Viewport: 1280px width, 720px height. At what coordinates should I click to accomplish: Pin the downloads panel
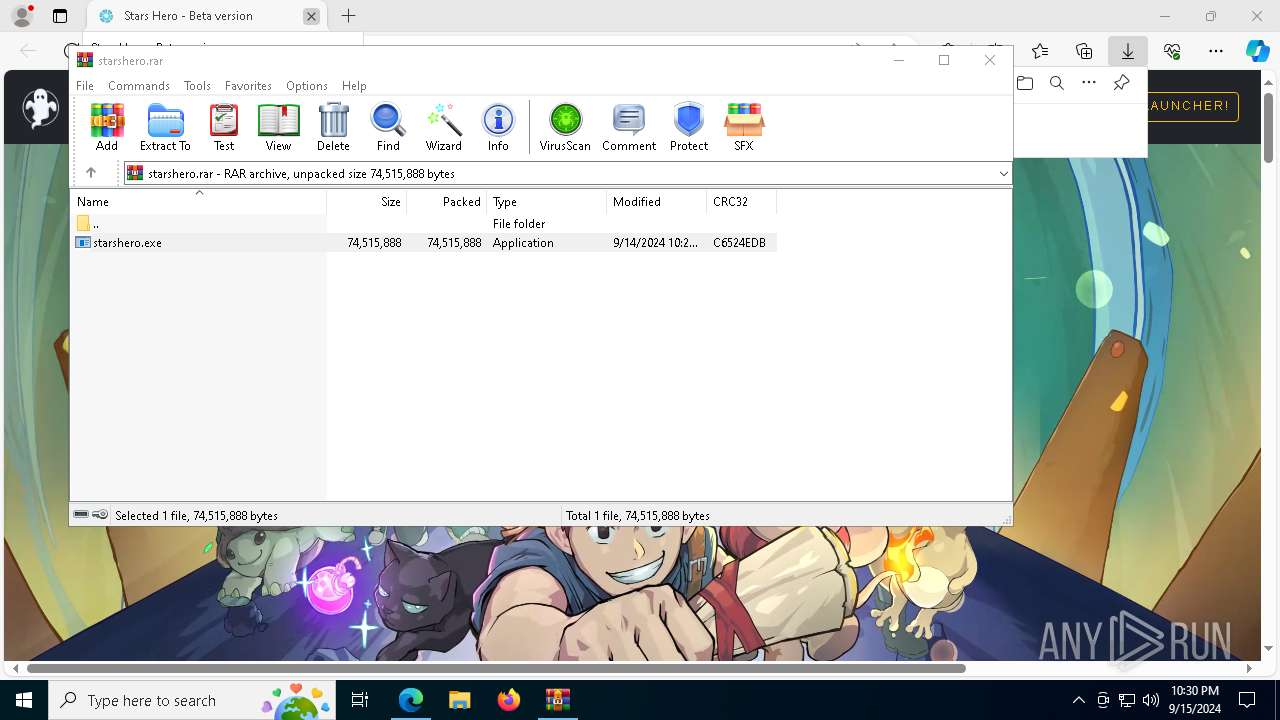click(x=1122, y=83)
